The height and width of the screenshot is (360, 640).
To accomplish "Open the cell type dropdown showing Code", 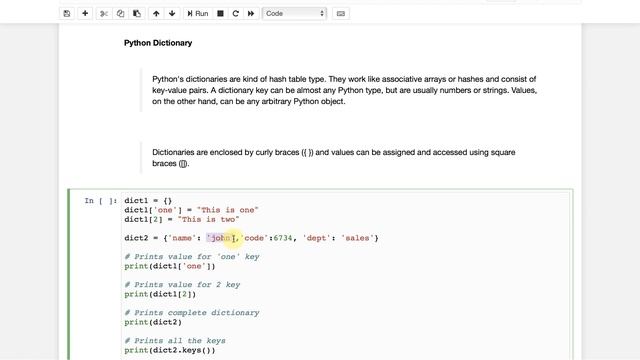I will coord(294,13).
